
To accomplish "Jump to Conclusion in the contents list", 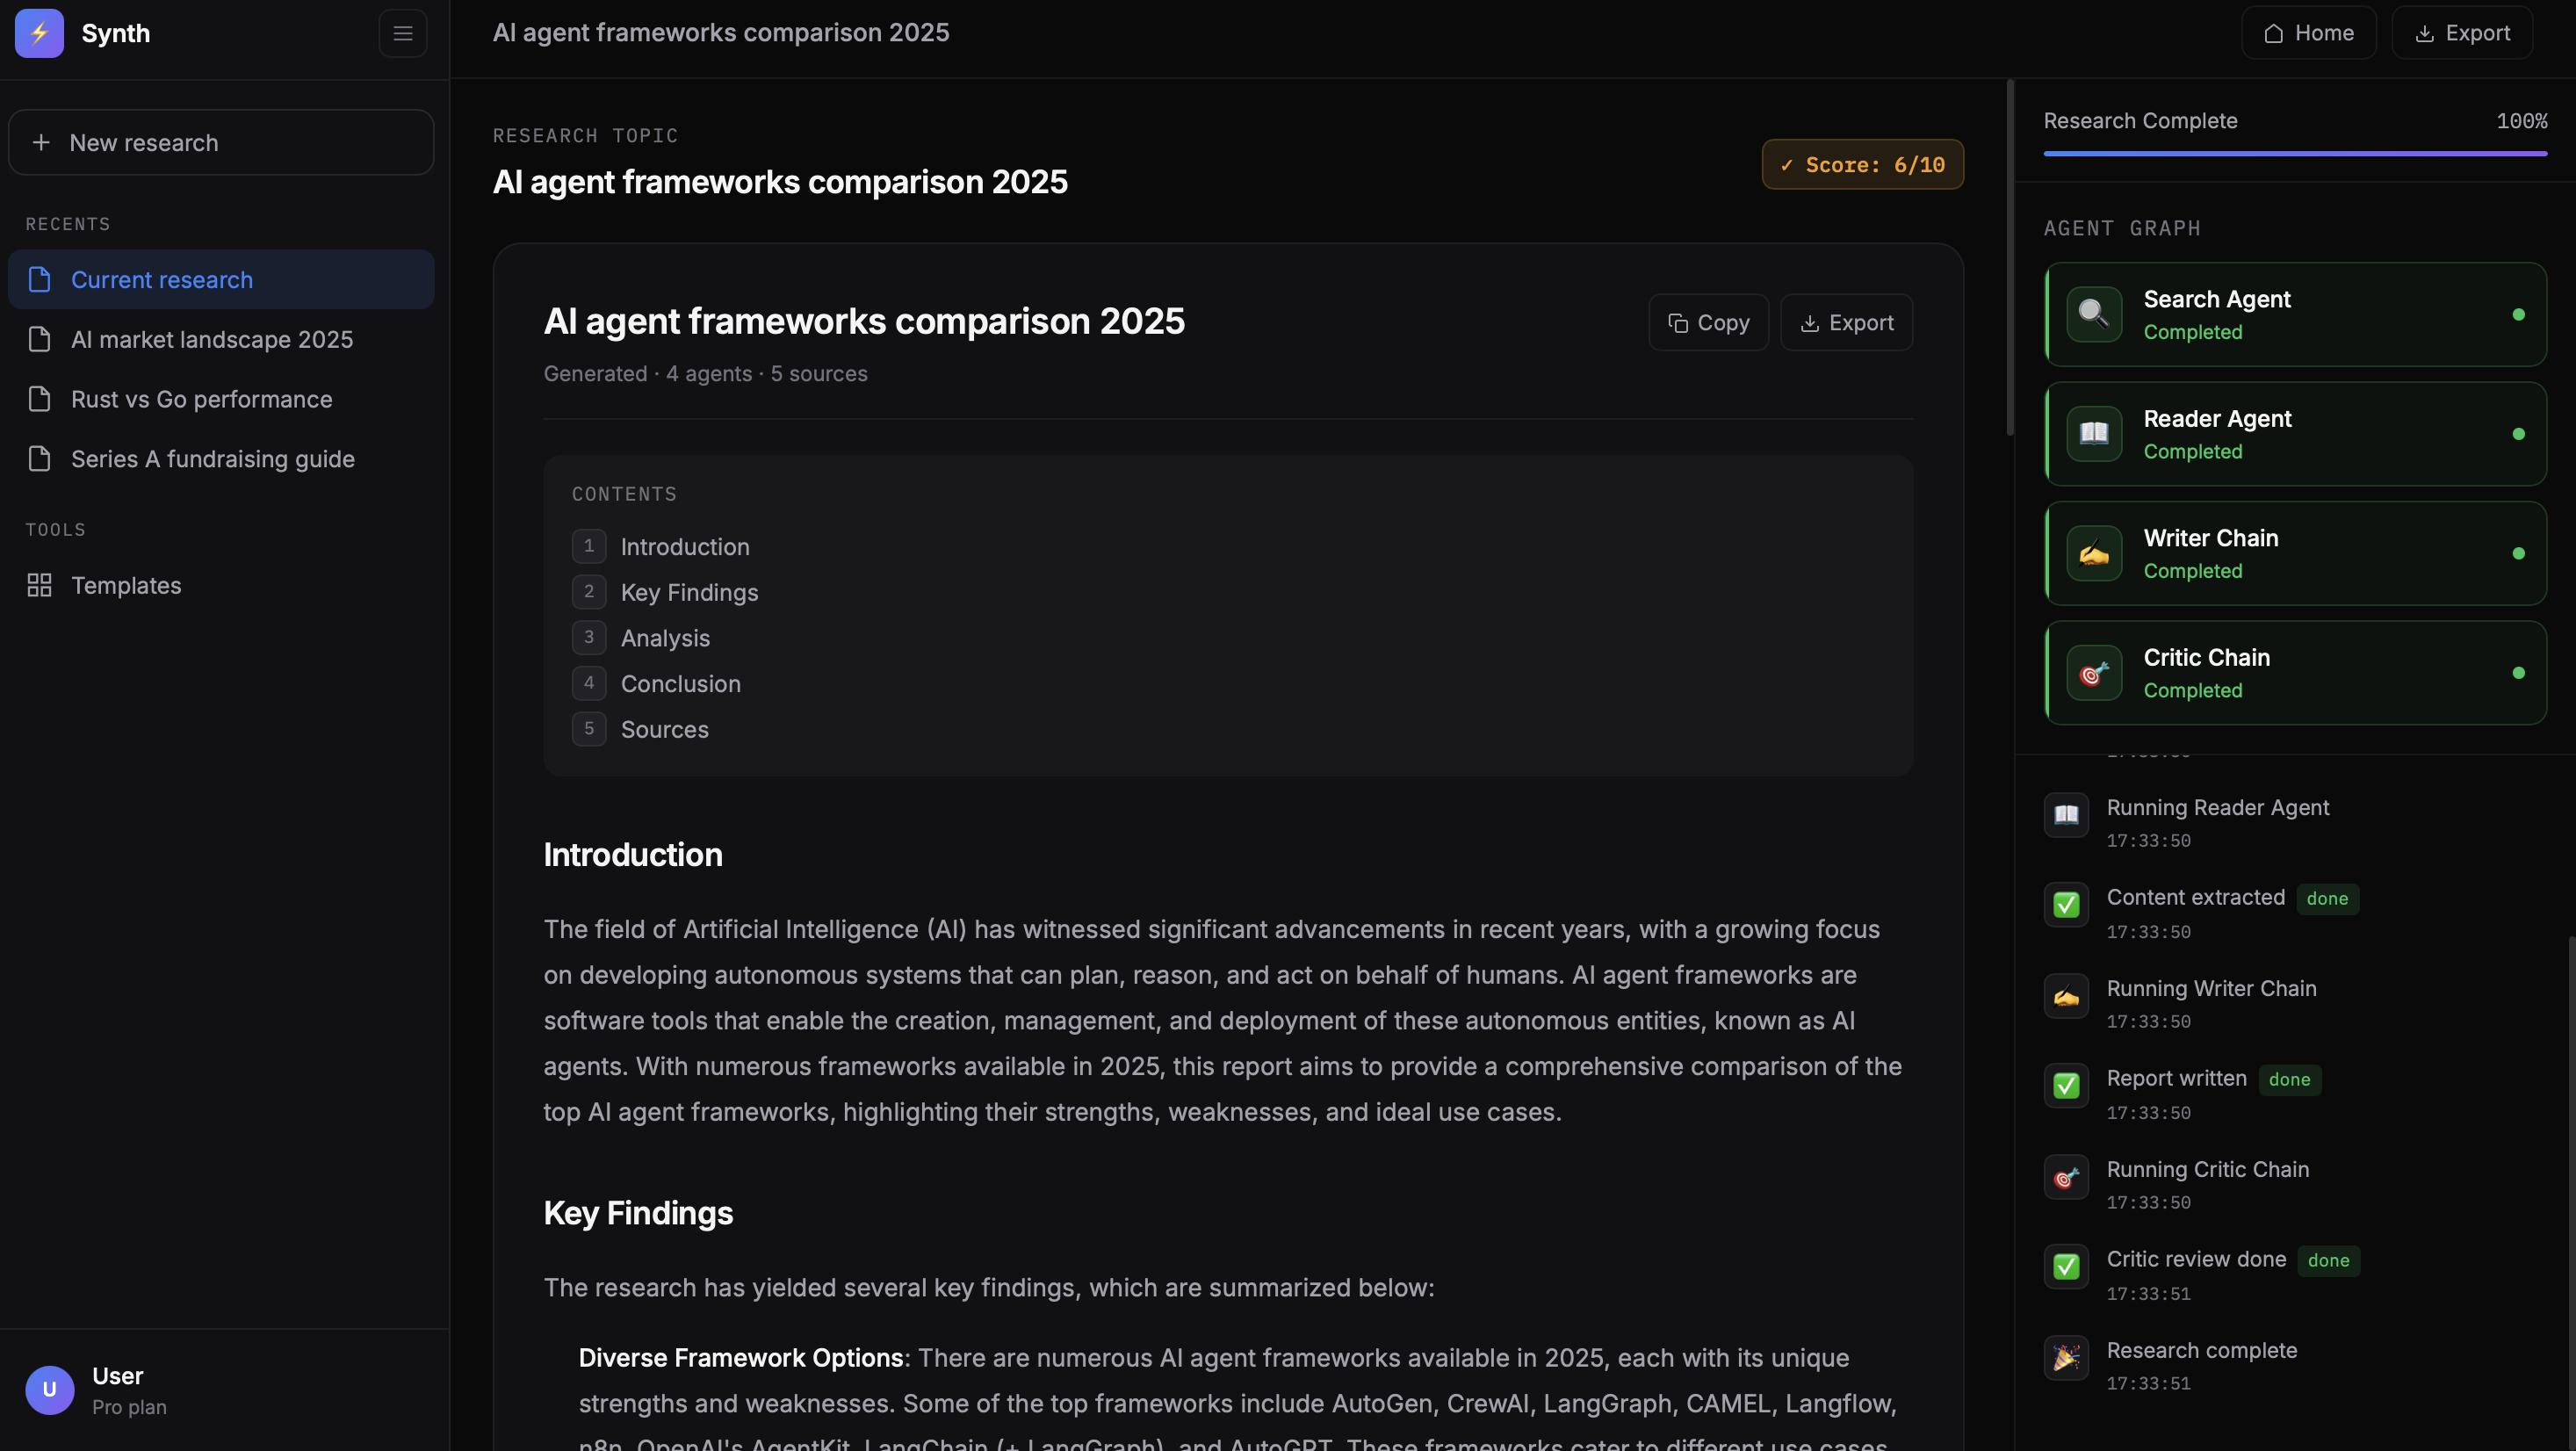I will (680, 684).
